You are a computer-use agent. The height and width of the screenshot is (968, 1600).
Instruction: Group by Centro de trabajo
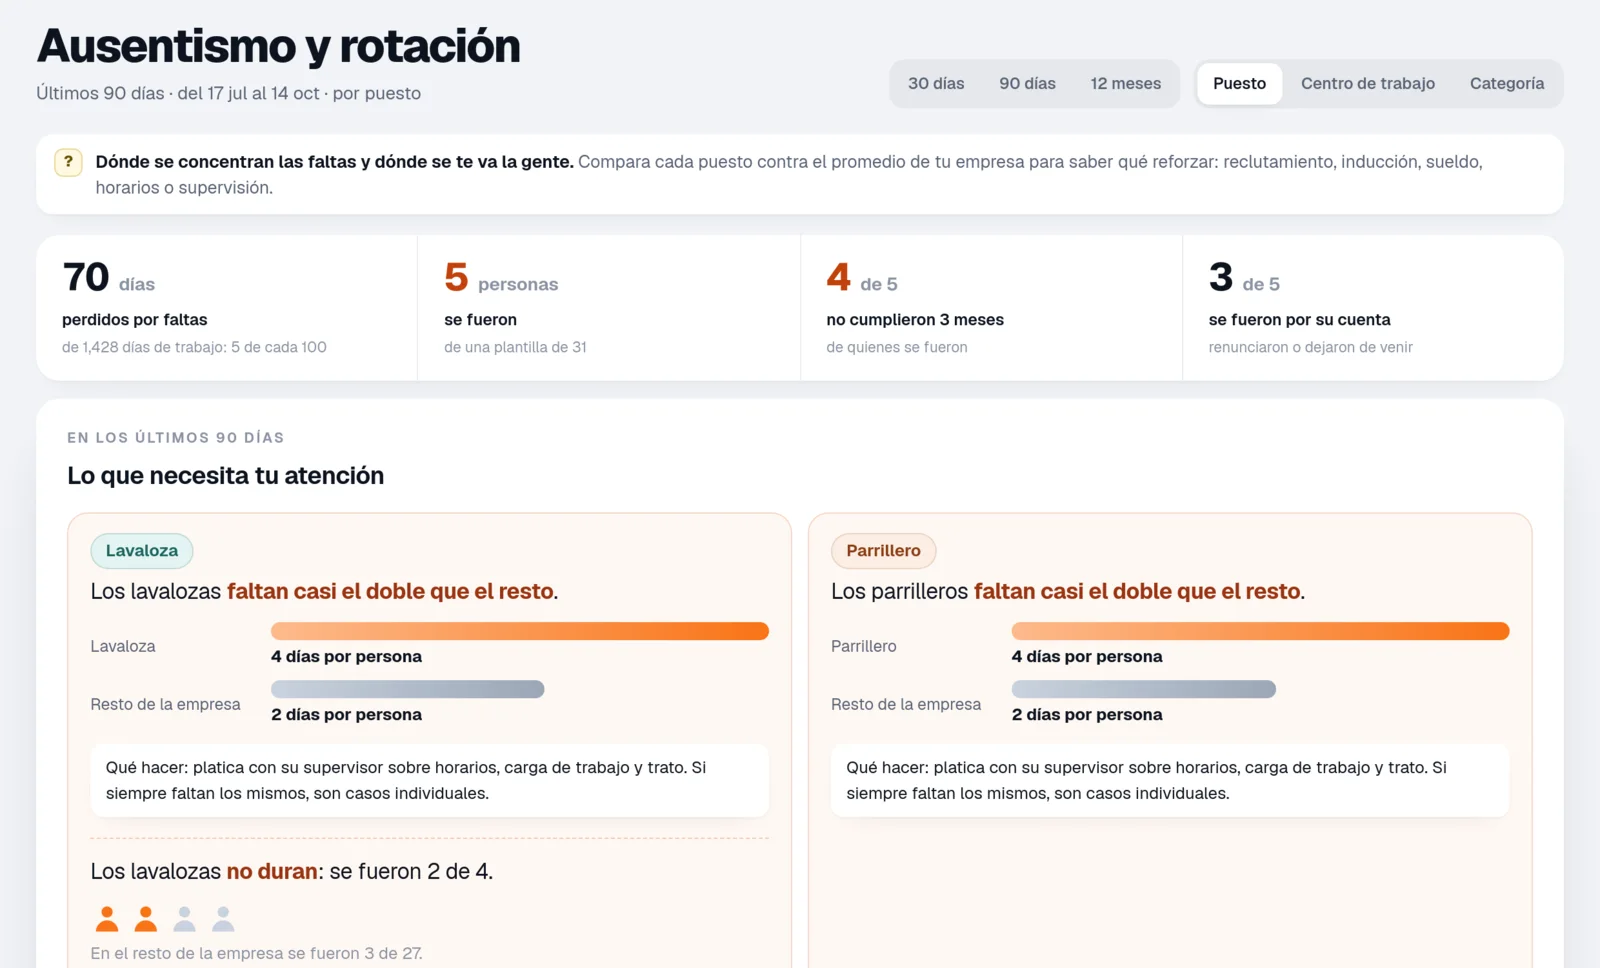pos(1368,84)
